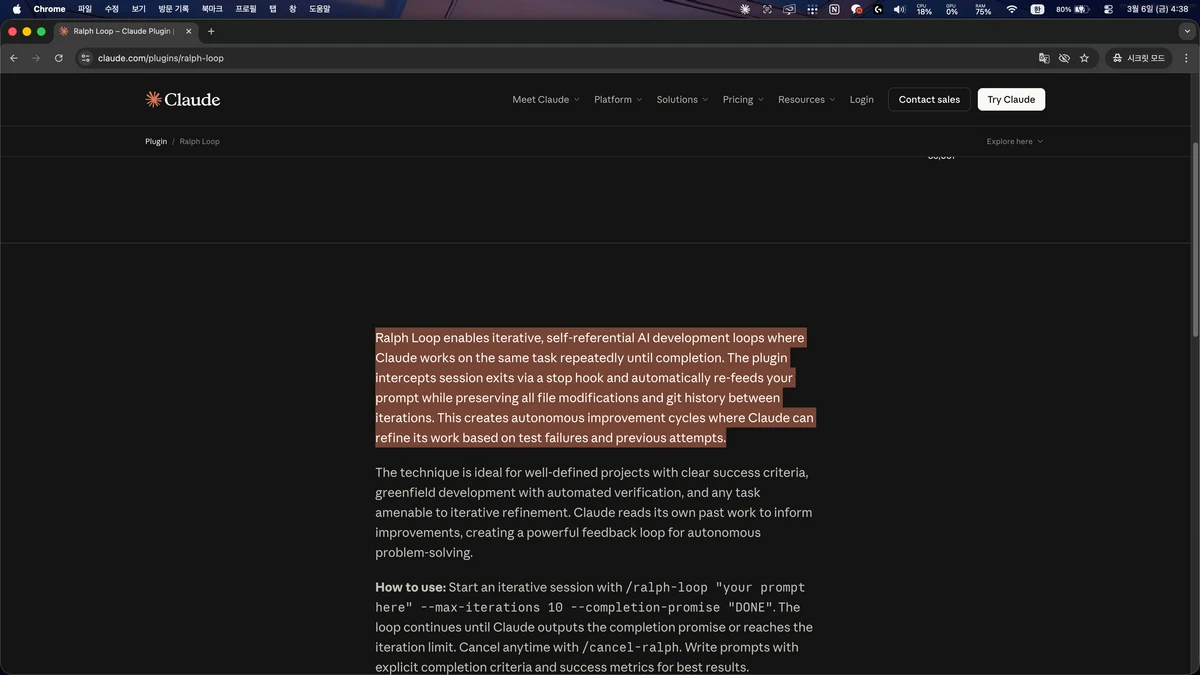The image size is (1200, 675).
Task: Click the screen capture icon in menu bar
Action: point(767,9)
